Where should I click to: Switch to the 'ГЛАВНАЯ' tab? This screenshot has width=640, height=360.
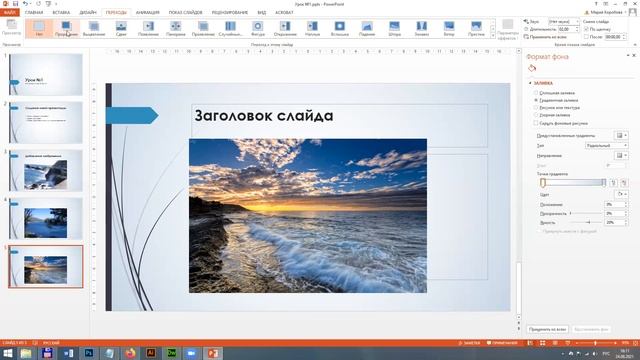[x=34, y=12]
